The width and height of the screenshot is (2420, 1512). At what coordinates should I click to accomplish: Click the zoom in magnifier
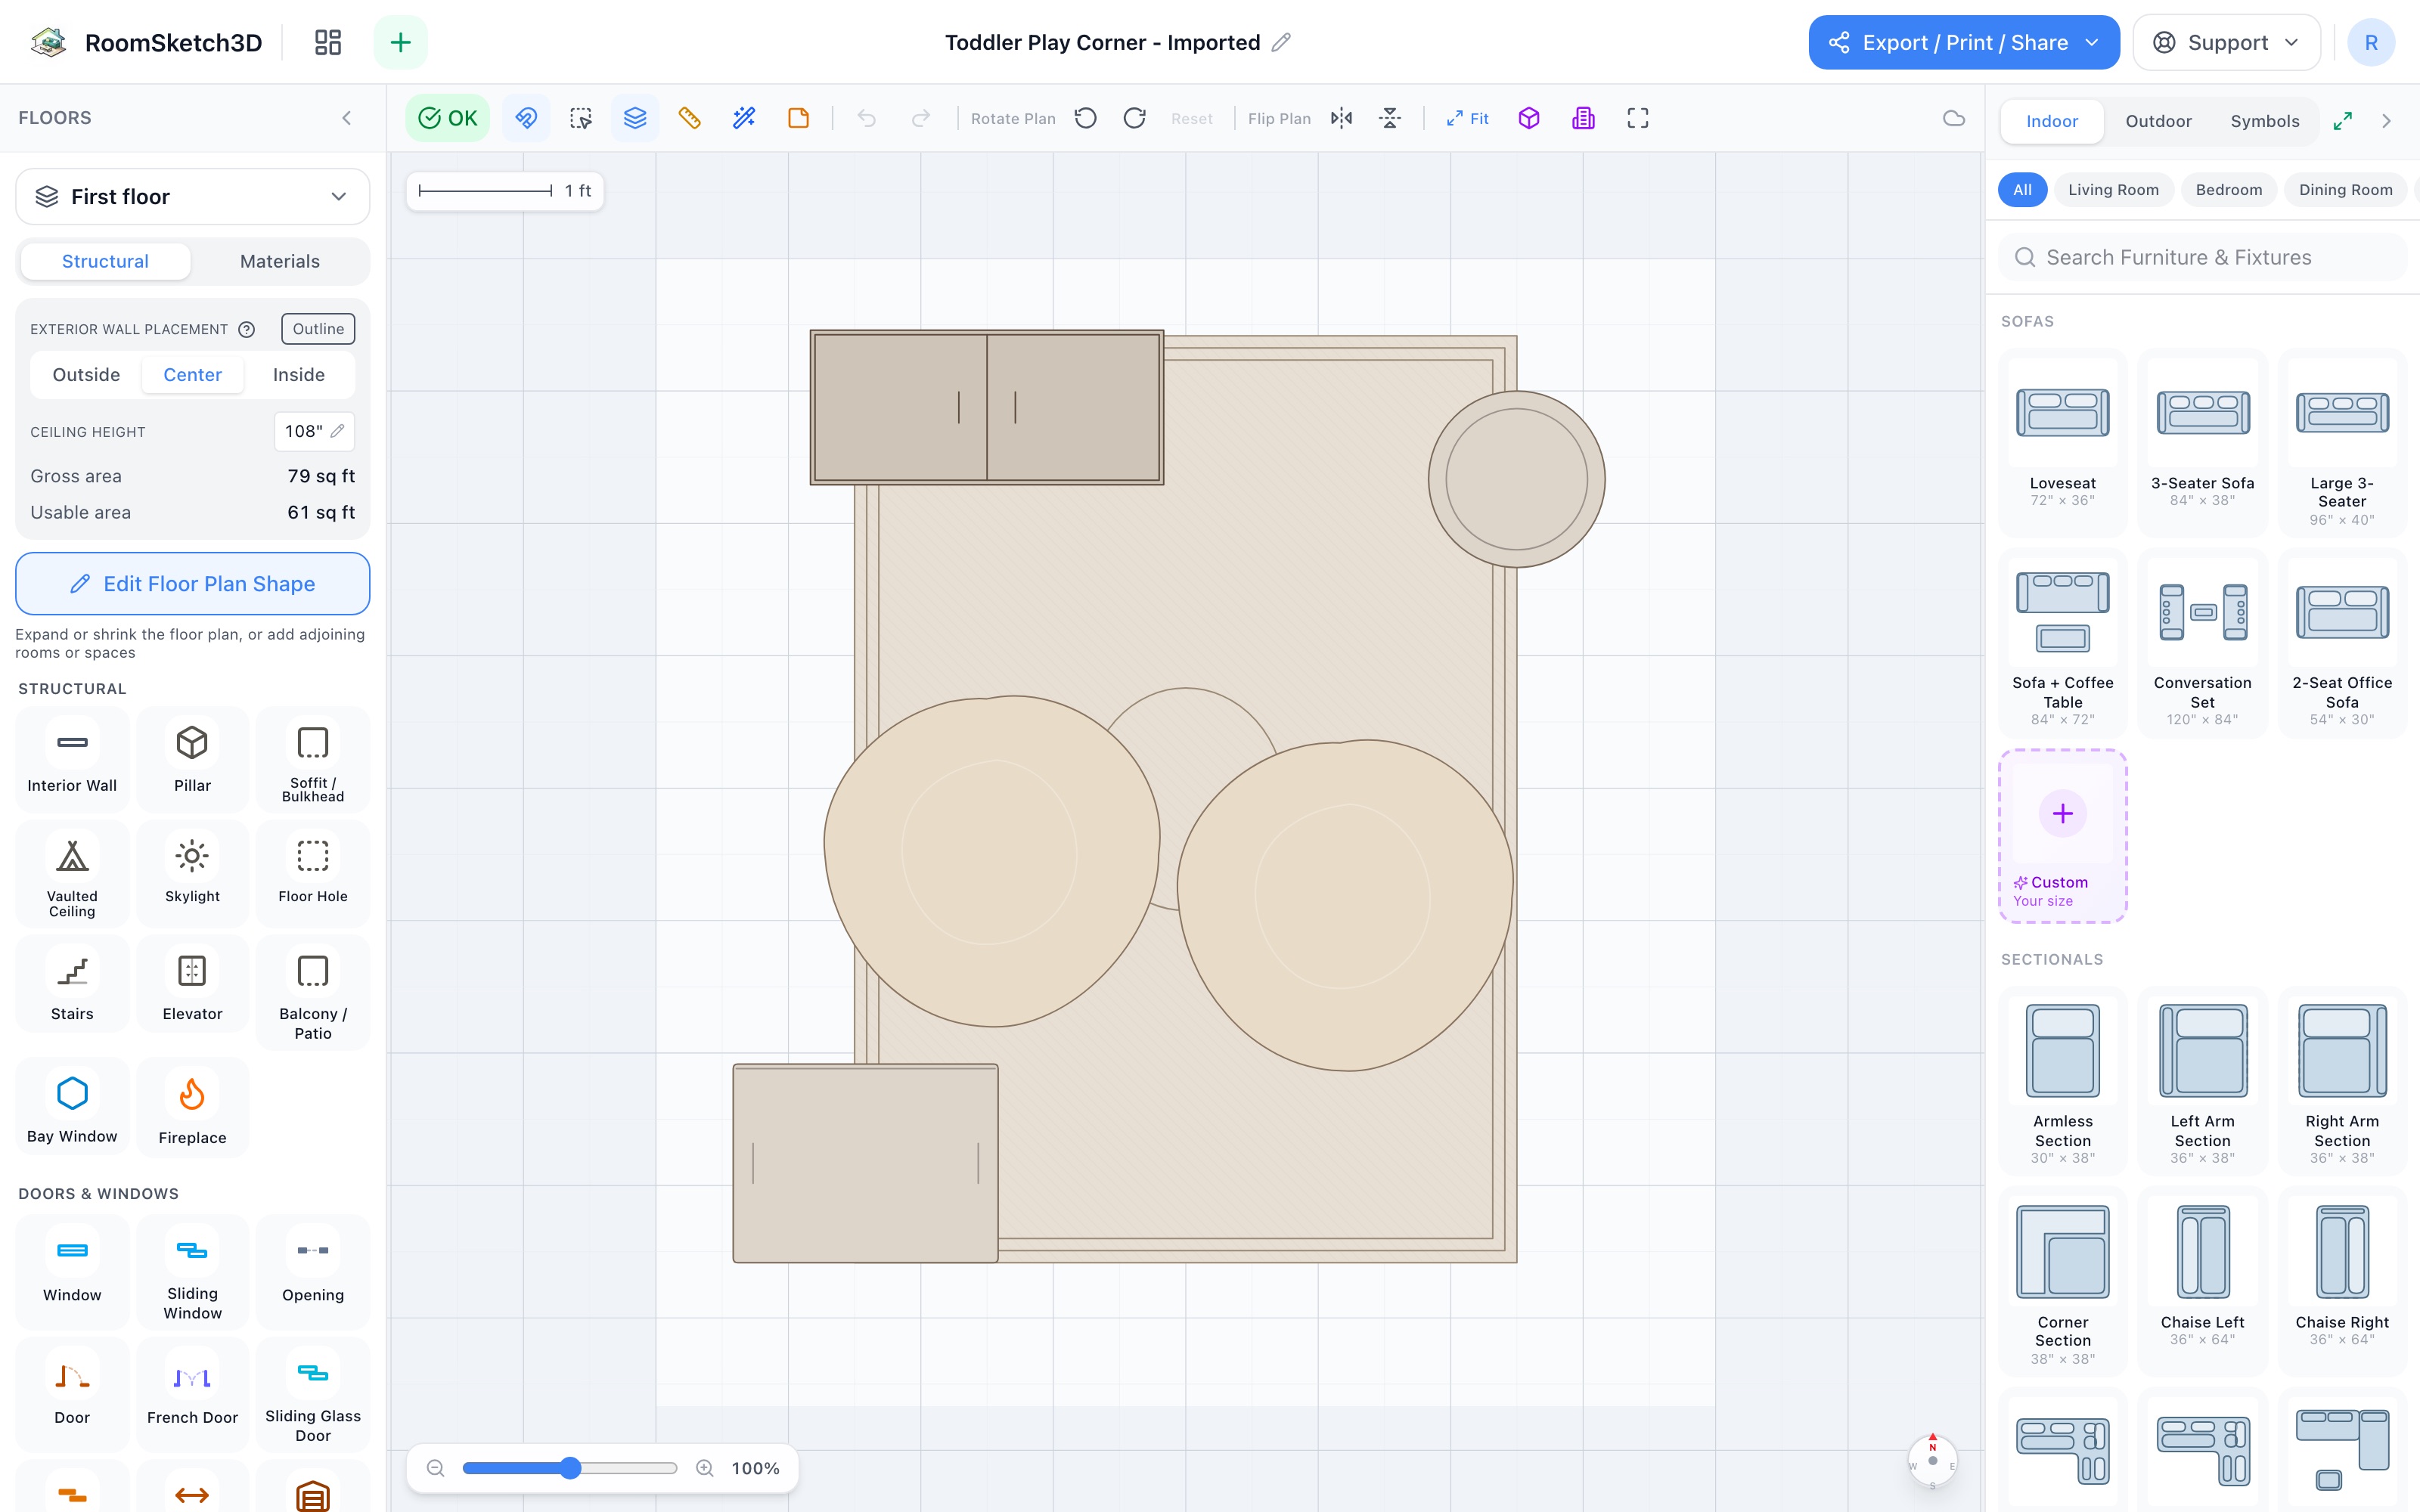tap(705, 1468)
